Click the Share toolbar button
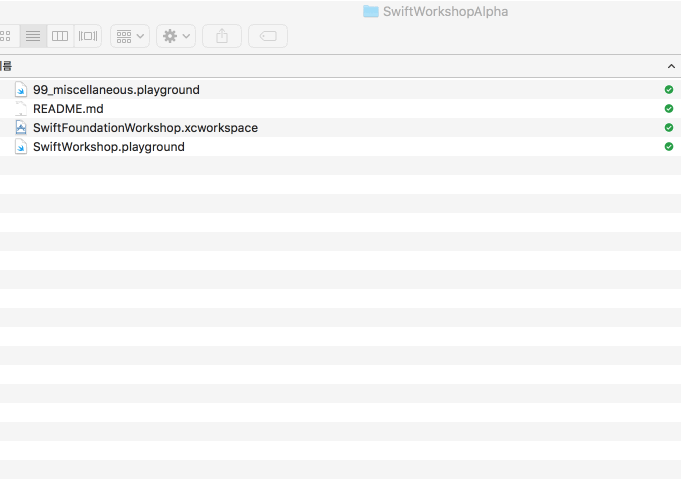 coord(222,36)
